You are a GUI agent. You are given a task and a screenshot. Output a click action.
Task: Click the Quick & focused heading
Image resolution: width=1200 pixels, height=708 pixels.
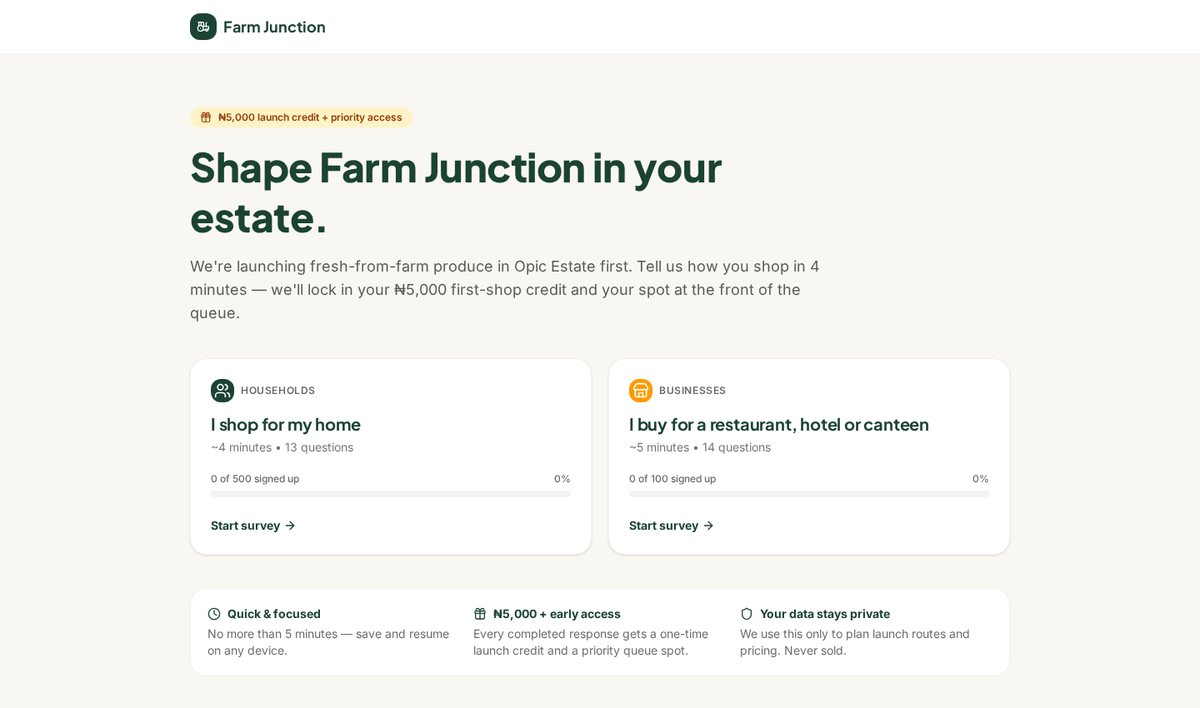click(x=274, y=614)
